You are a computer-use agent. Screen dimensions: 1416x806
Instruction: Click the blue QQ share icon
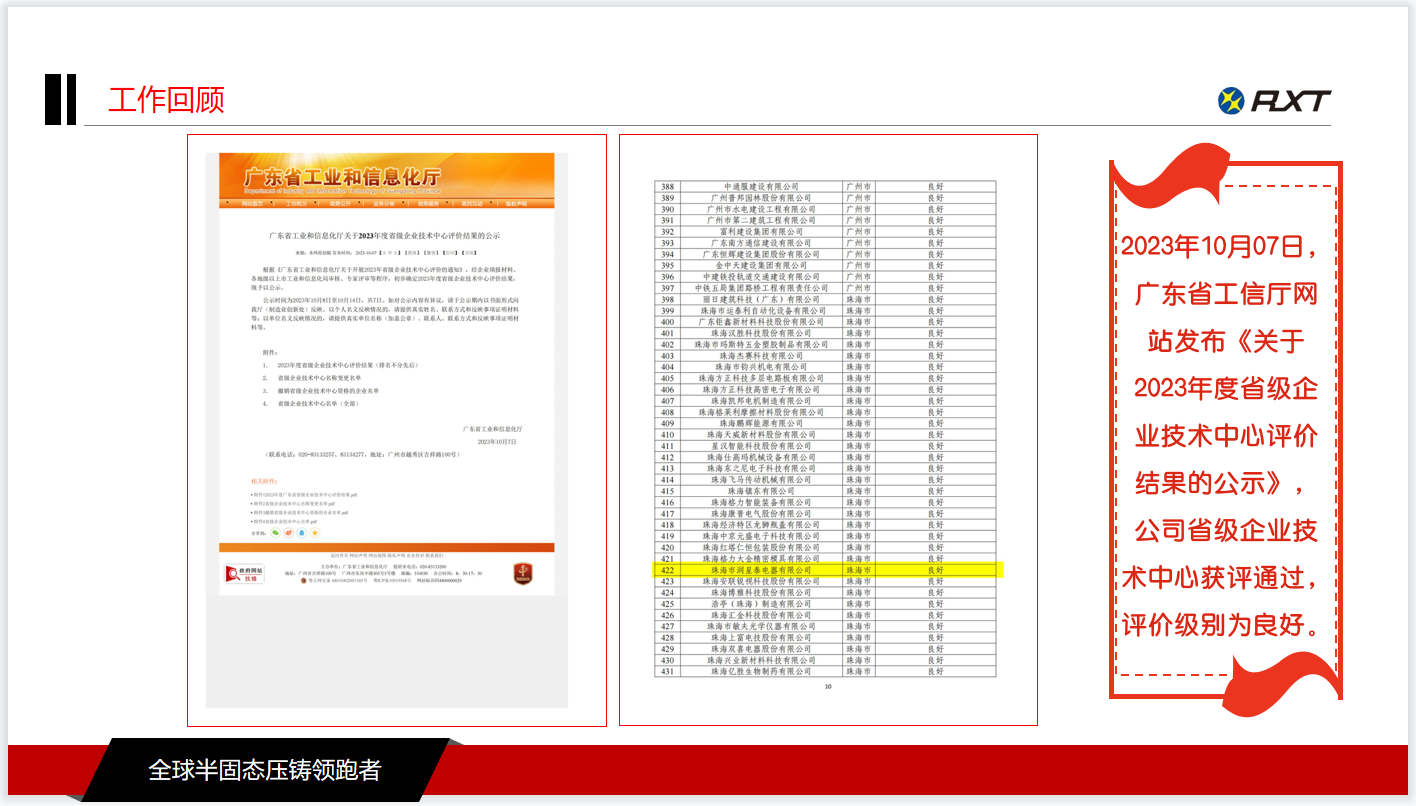tap(302, 533)
